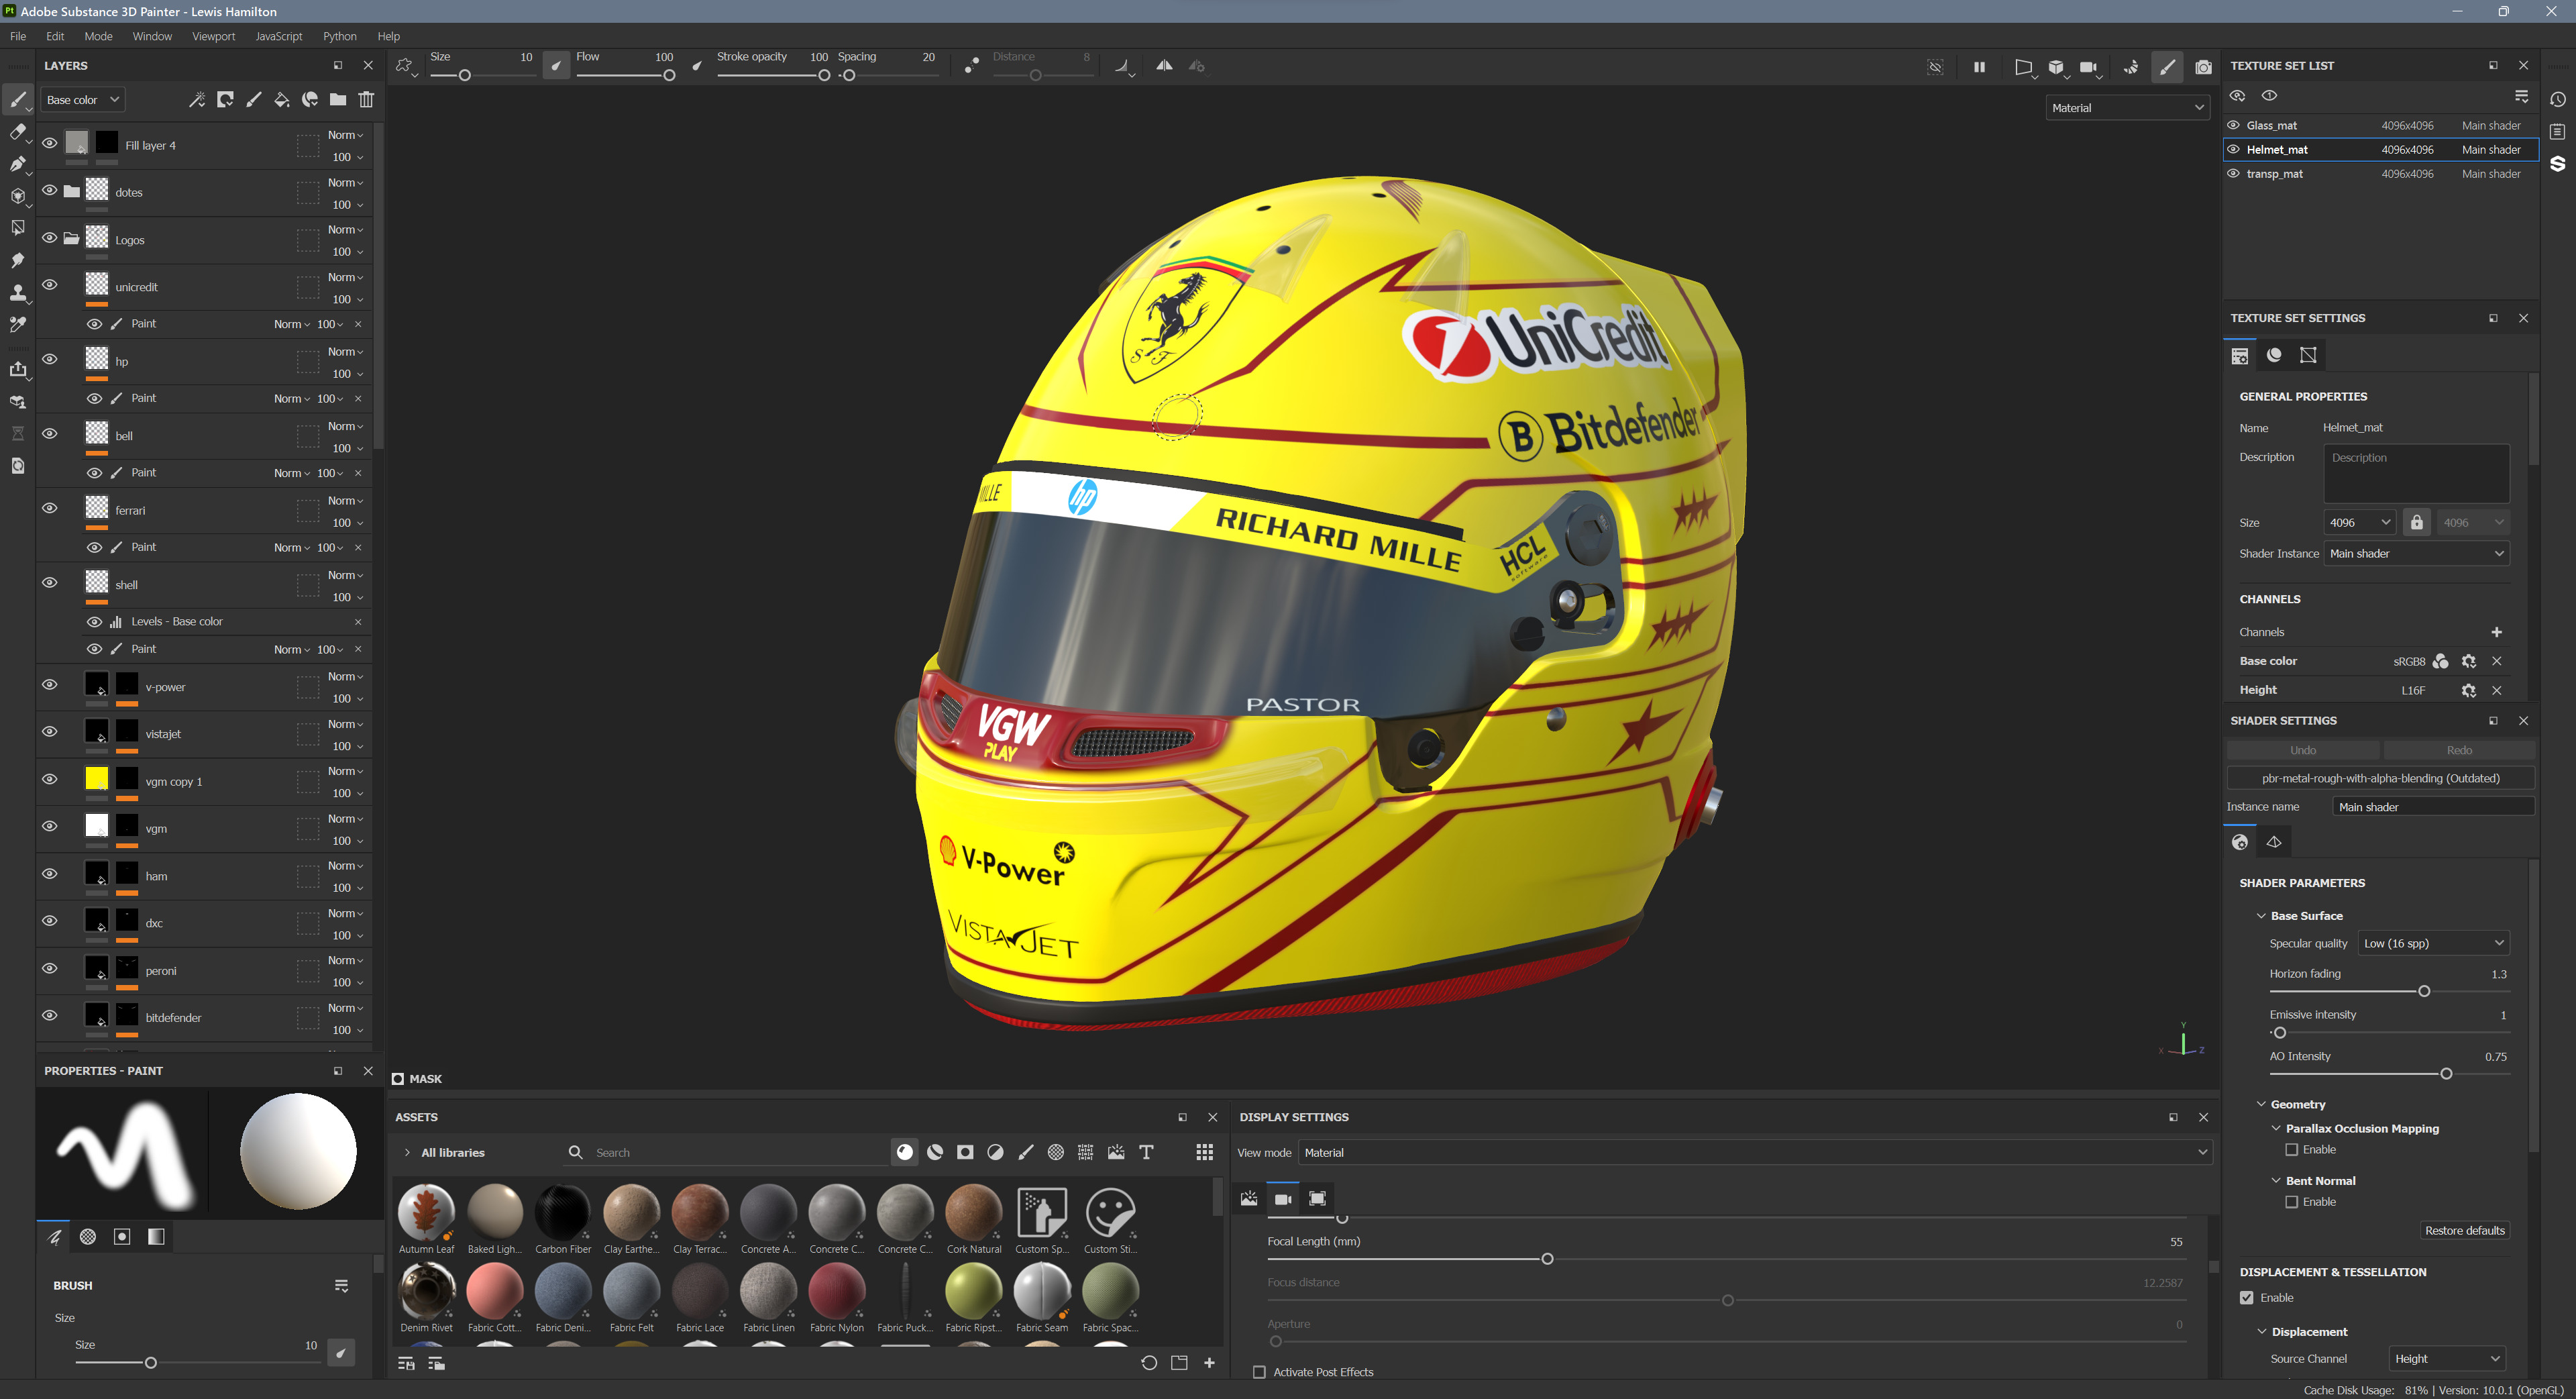The height and width of the screenshot is (1399, 2576).
Task: Click the pbr-metal-rough shader button
Action: point(2380,778)
